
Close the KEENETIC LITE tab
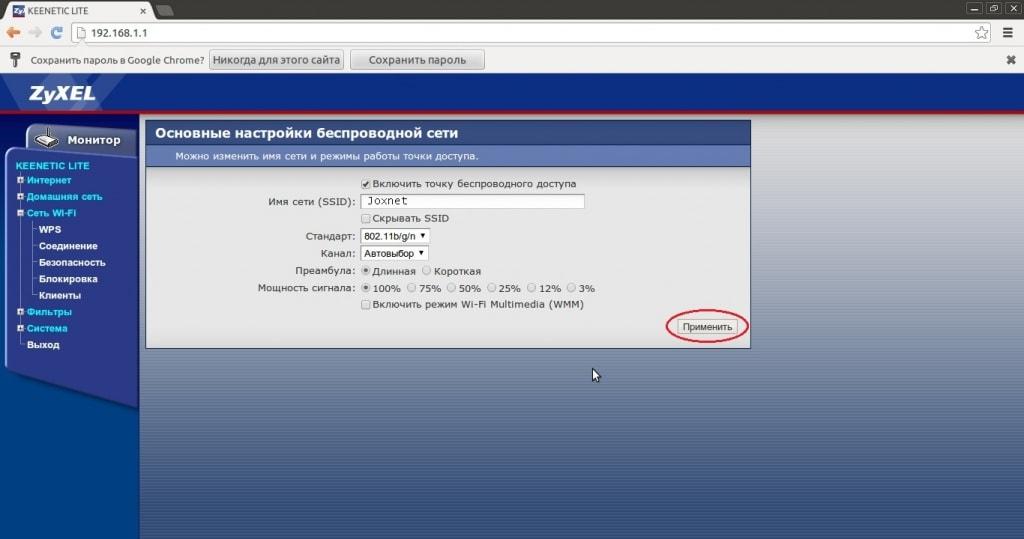143,11
